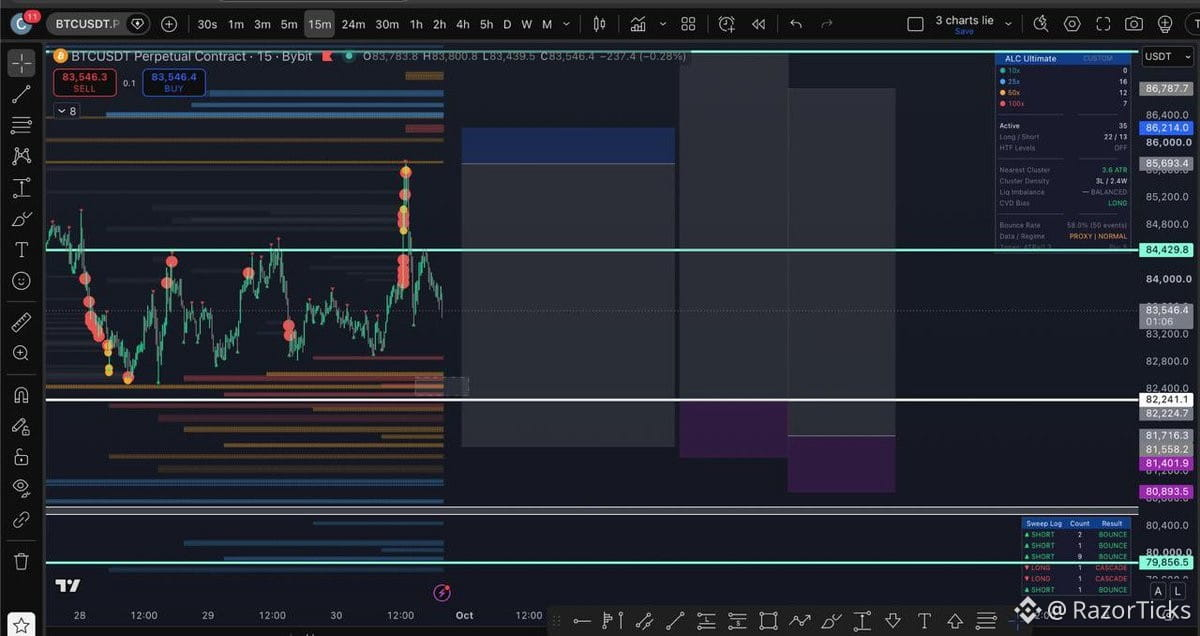Click the SELL 83,546.3 button

tap(85, 82)
